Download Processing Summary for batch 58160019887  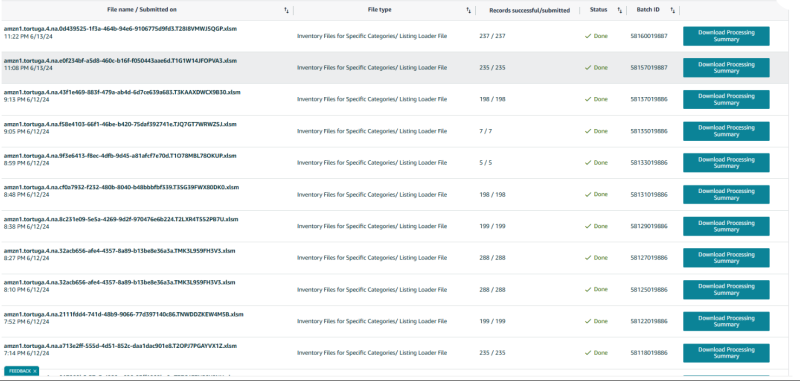pyautogui.click(x=726, y=36)
